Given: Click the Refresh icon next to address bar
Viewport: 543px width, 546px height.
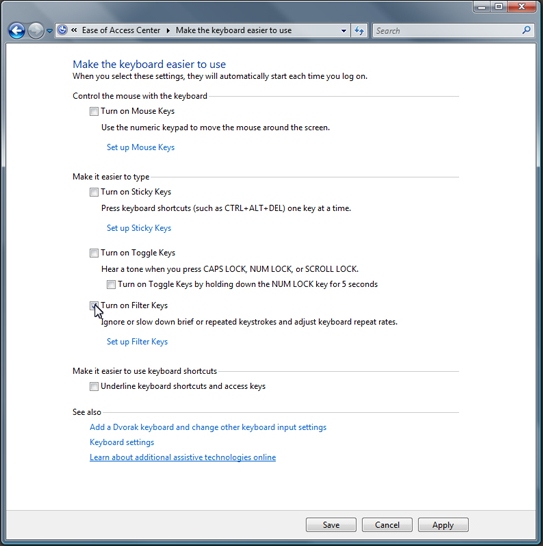Looking at the screenshot, I should pyautogui.click(x=359, y=31).
